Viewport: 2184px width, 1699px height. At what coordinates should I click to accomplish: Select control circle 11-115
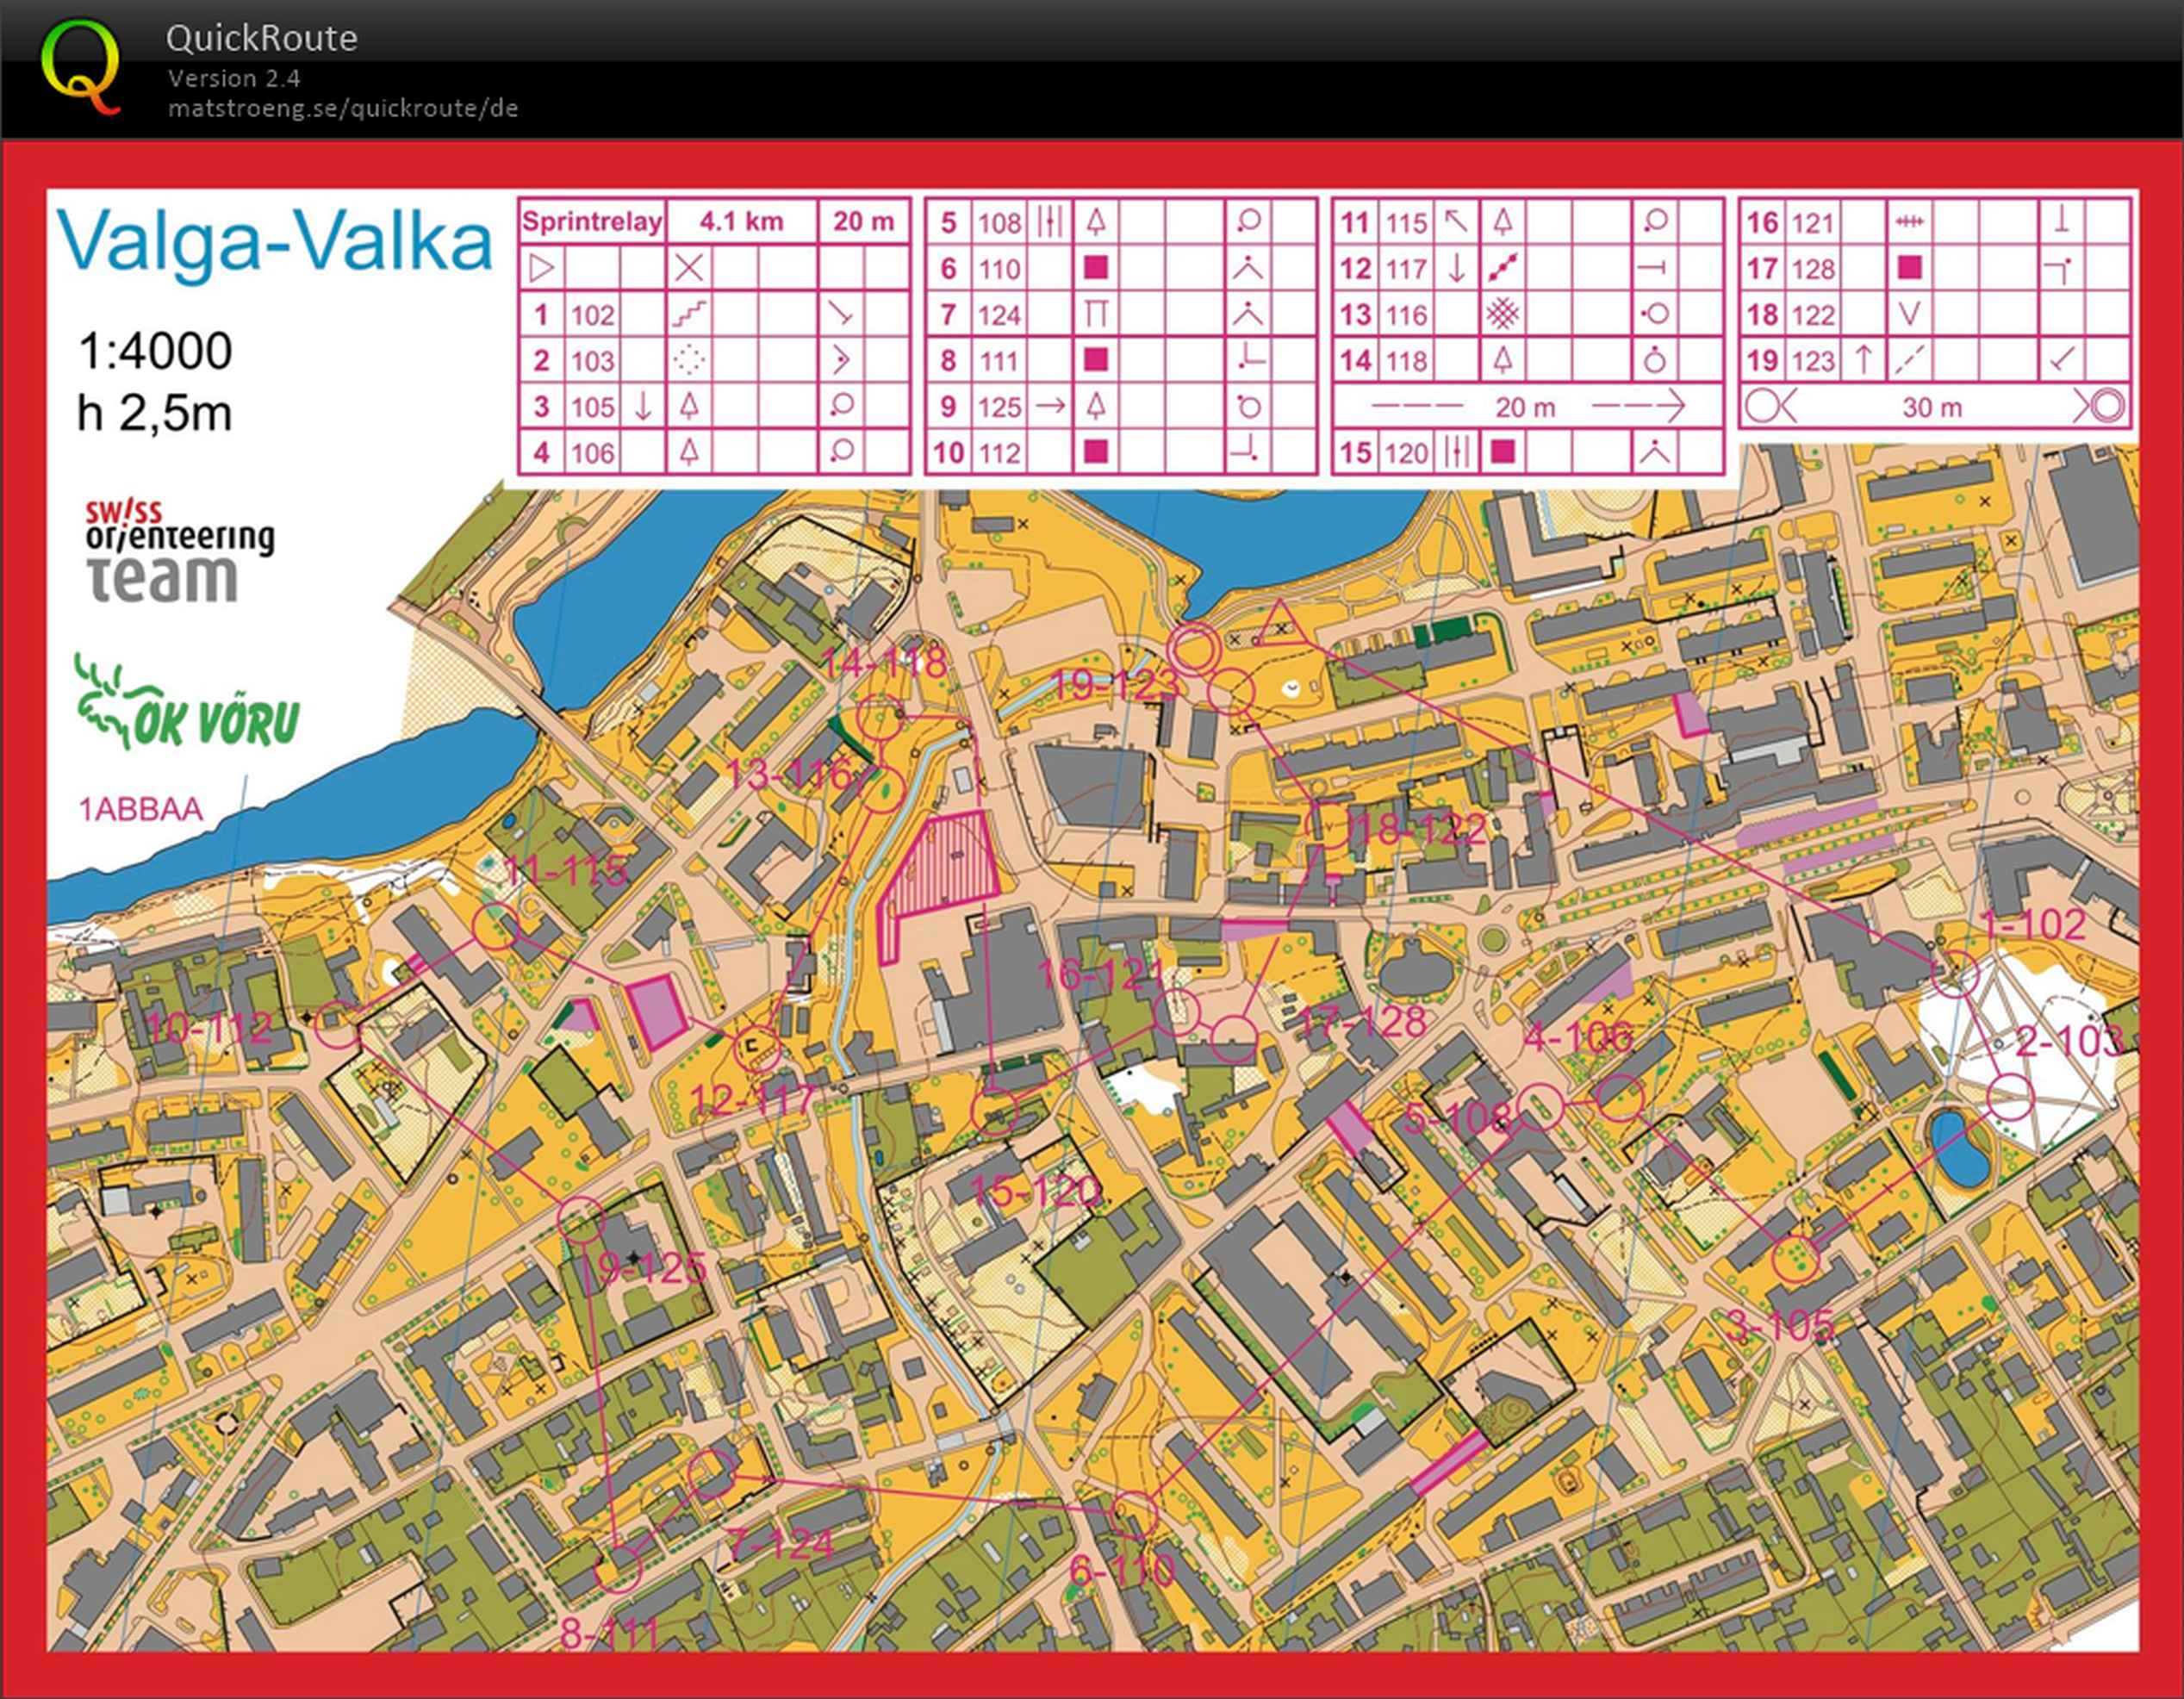[495, 927]
